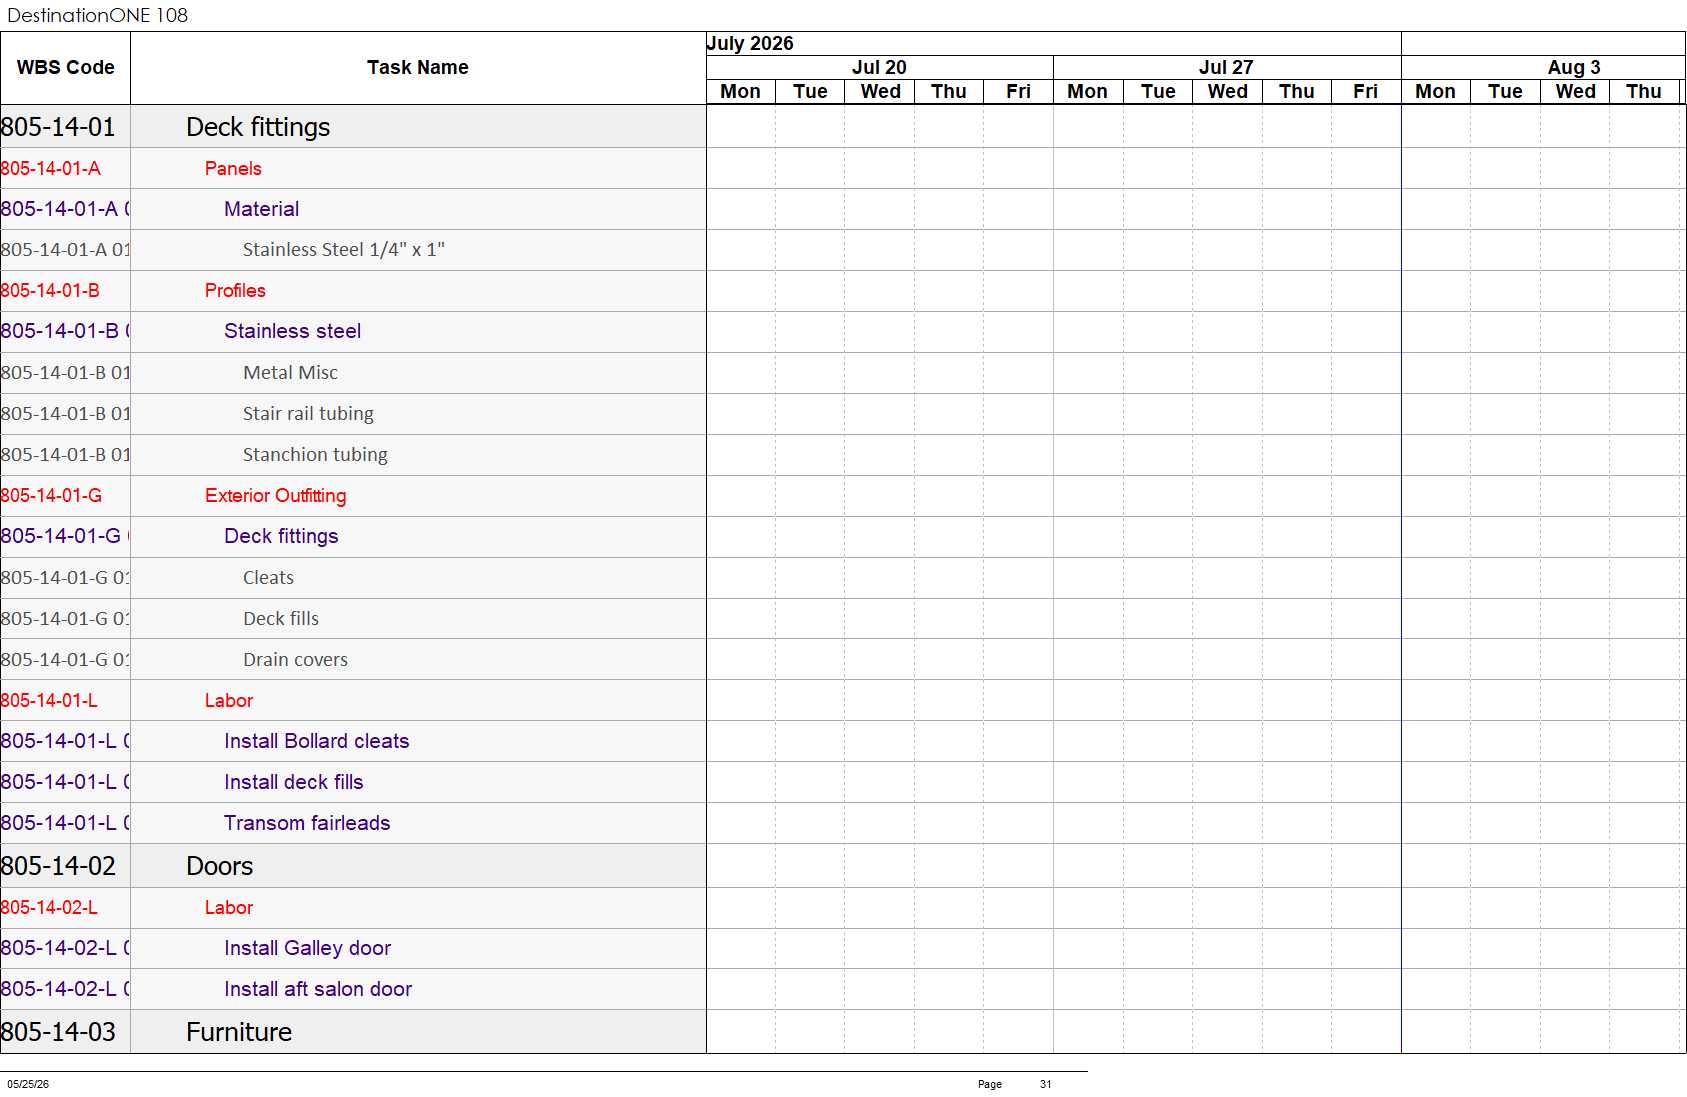This screenshot has width=1687, height=1097.
Task: Click Fri under the Jul 20 week
Action: (x=1018, y=91)
